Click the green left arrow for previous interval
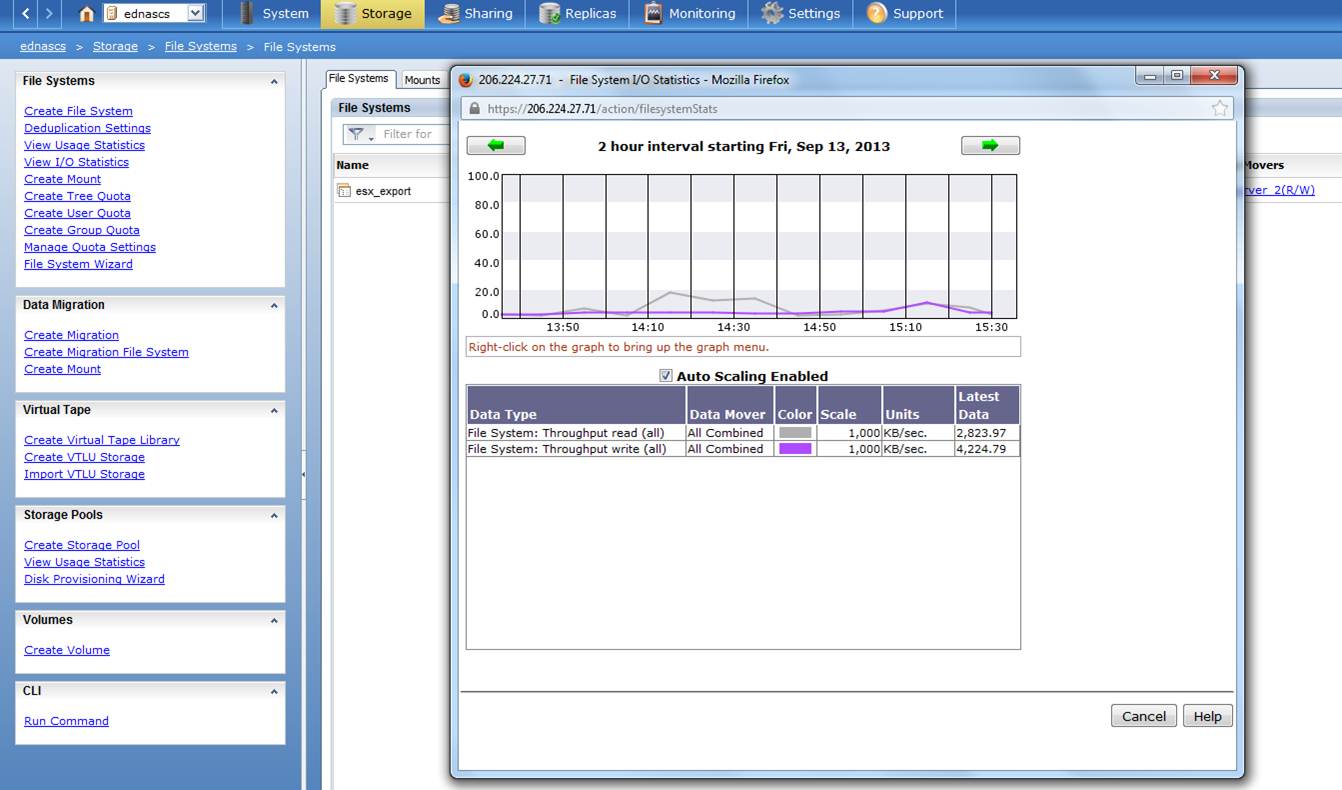 (x=496, y=146)
